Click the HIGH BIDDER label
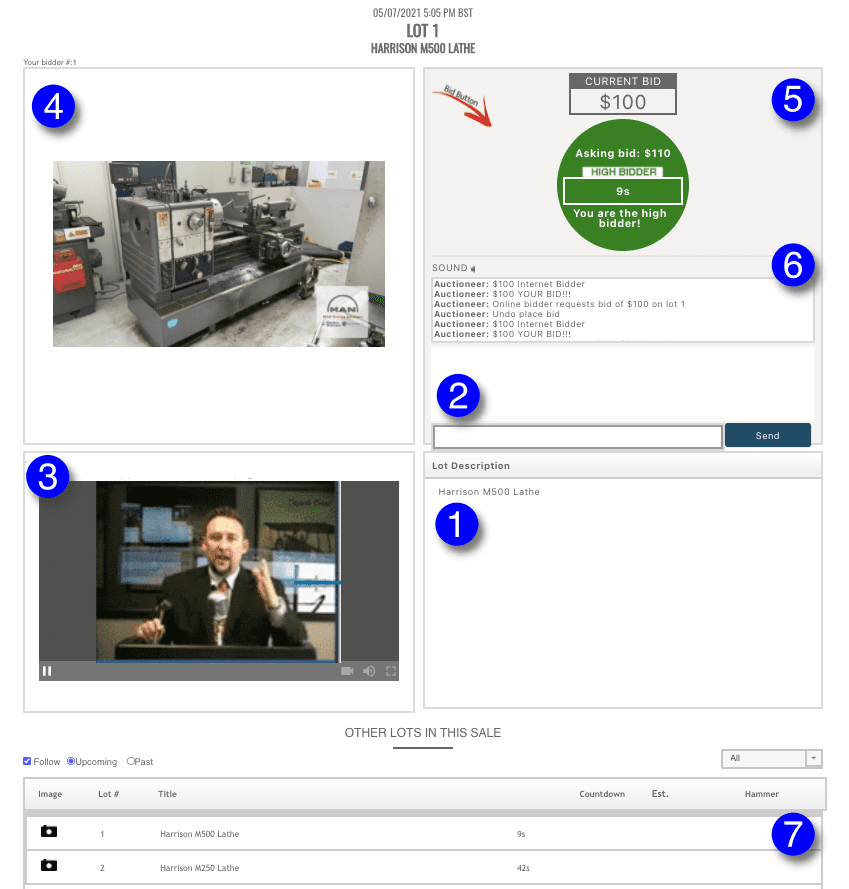 click(622, 170)
